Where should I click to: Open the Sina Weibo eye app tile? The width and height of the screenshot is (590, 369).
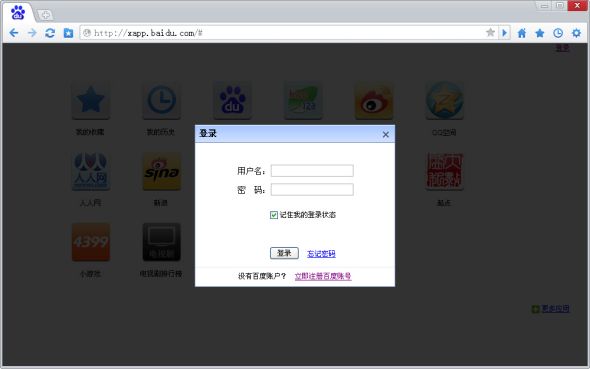pos(374,101)
